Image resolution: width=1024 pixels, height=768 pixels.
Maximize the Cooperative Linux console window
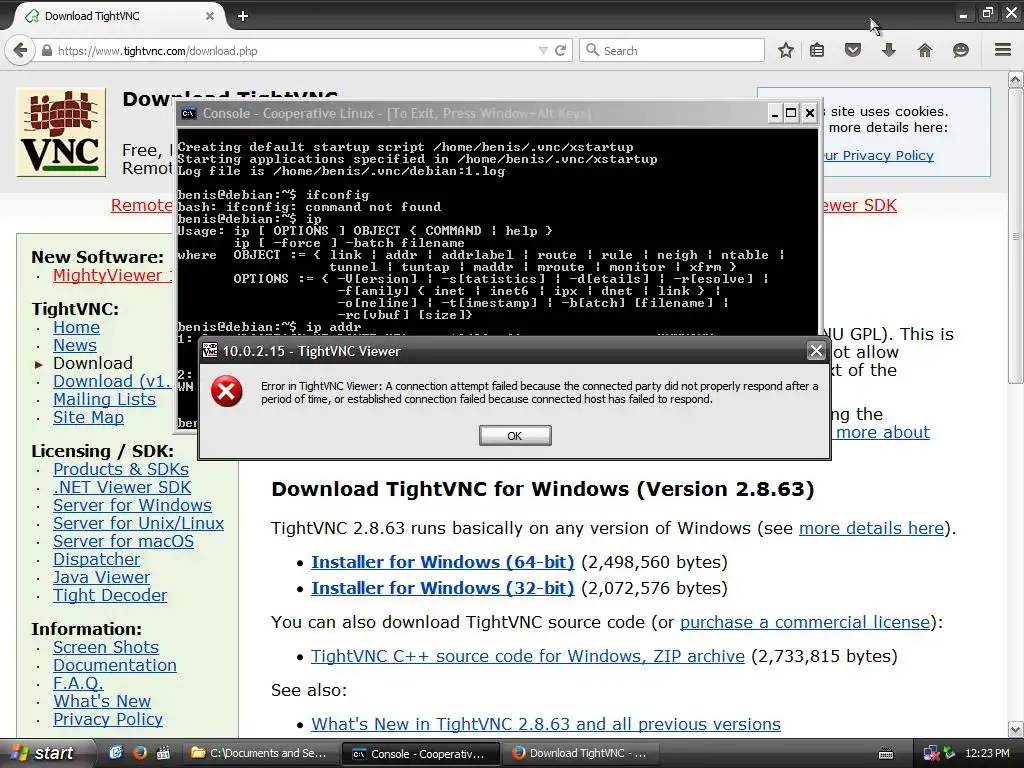pyautogui.click(x=791, y=113)
